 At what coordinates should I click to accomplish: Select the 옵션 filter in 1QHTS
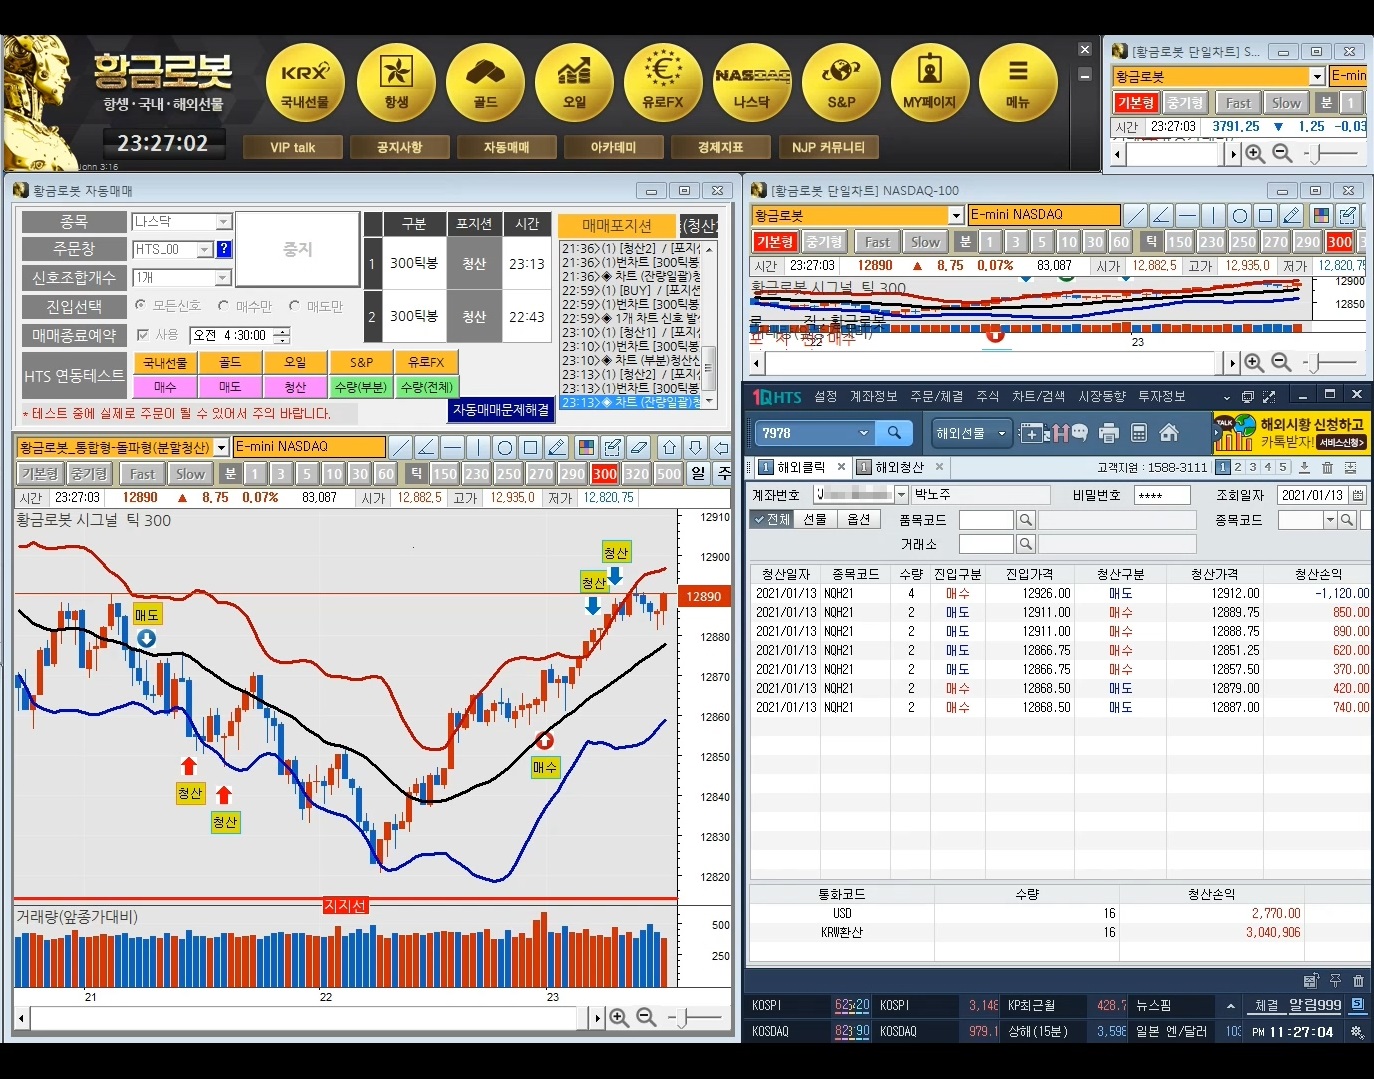click(859, 519)
